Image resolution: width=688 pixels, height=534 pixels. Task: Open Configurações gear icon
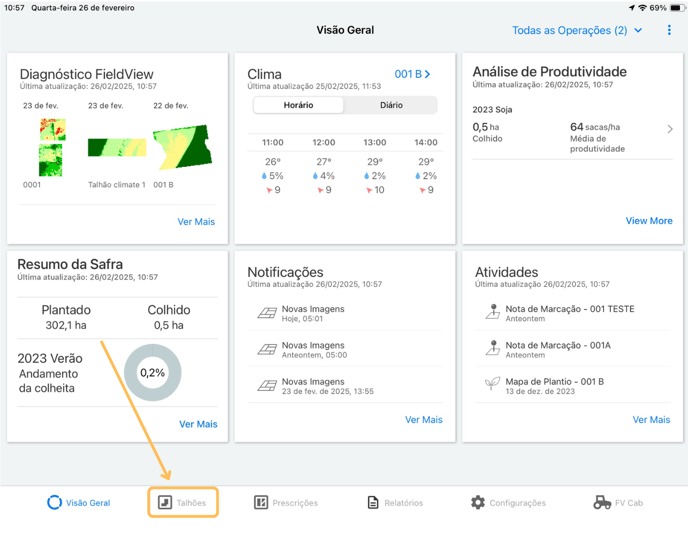478,502
